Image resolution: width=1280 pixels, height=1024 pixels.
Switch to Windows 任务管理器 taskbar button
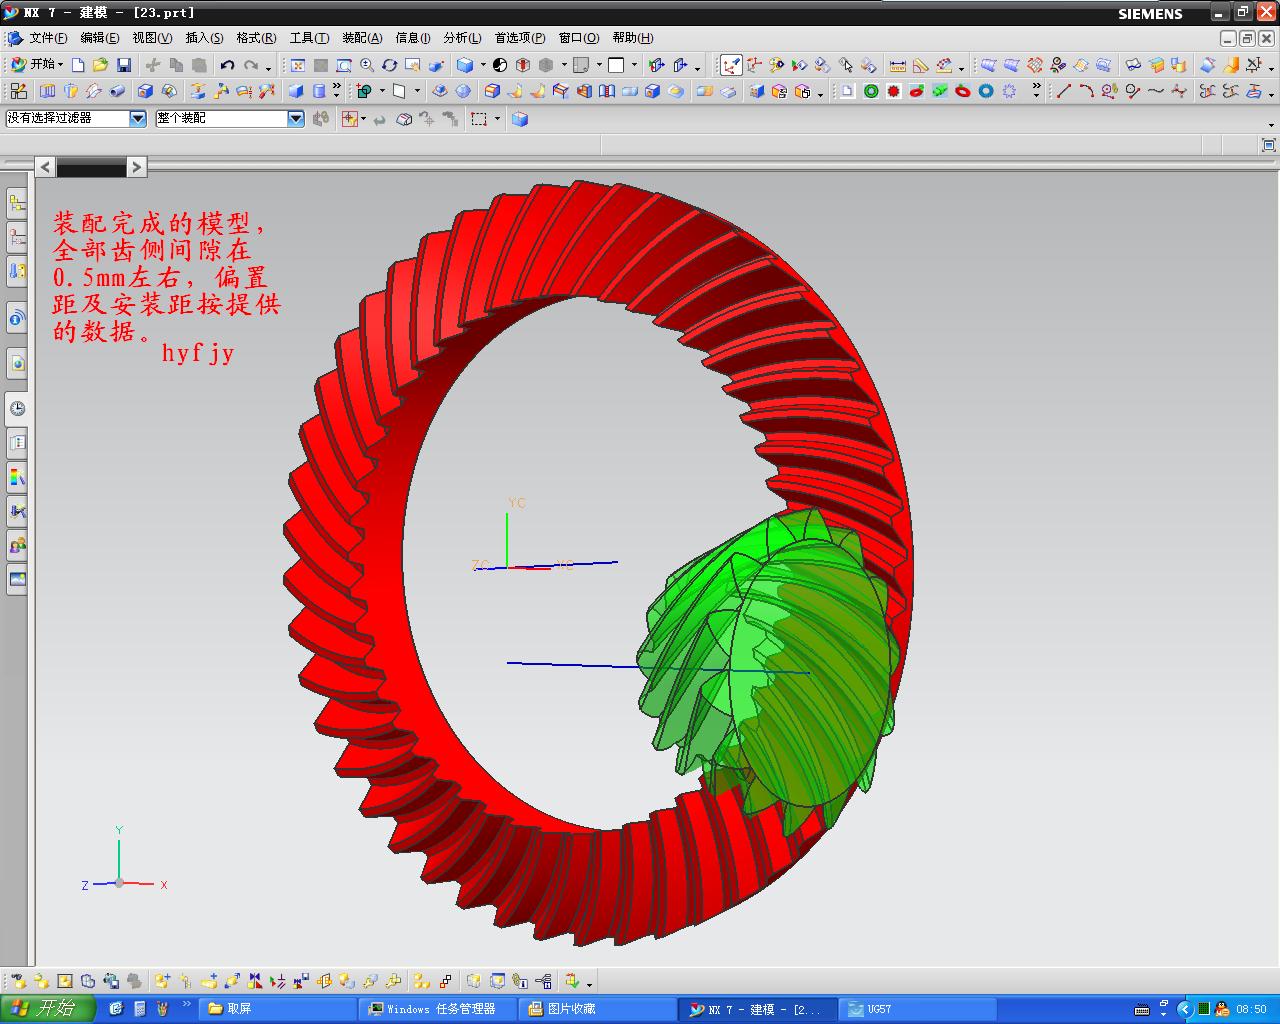coord(438,1009)
